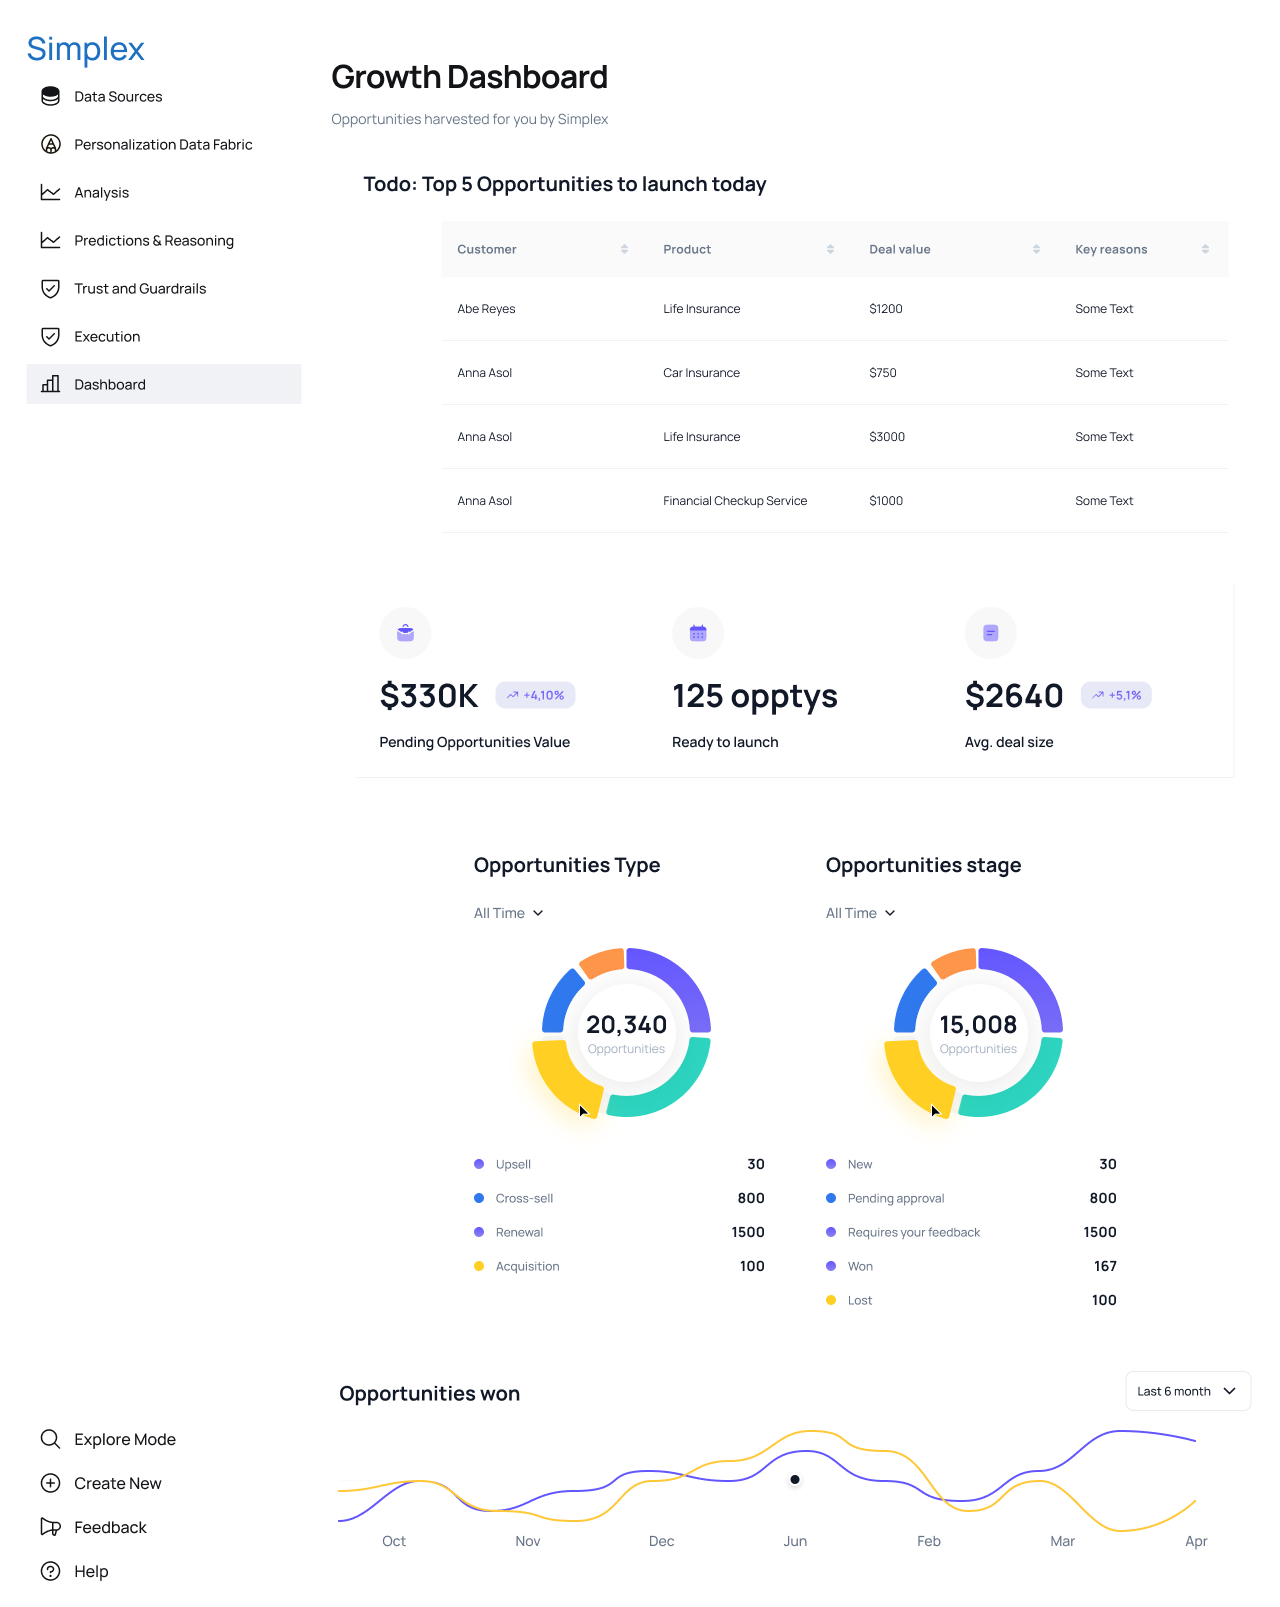Click the Trust and Guardrails shield icon

coord(50,288)
